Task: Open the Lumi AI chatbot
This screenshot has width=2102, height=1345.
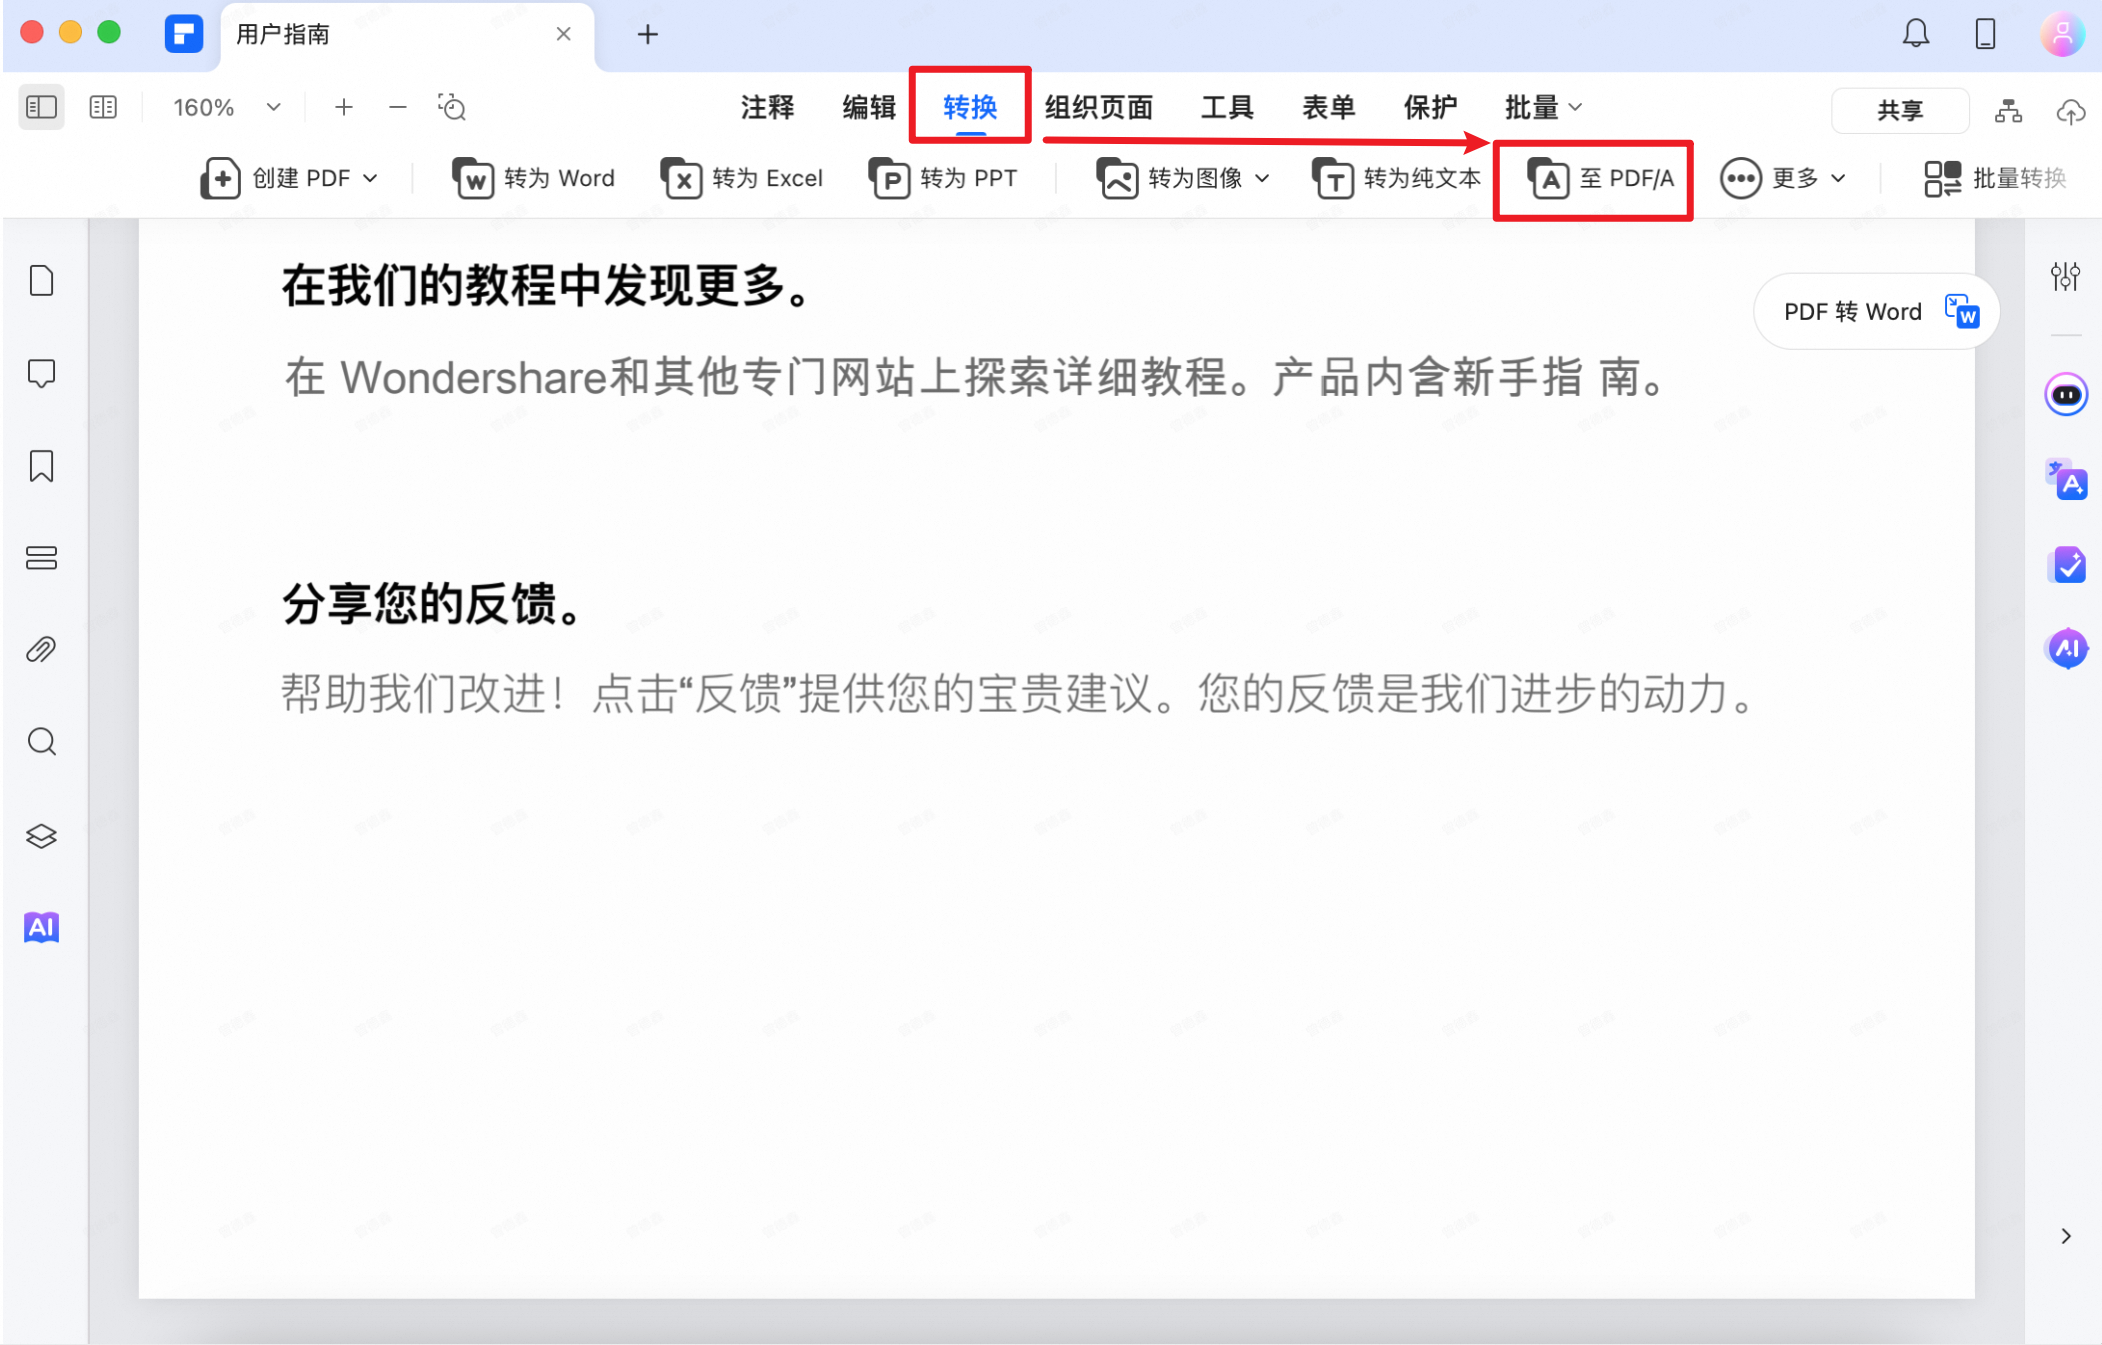Action: (2065, 394)
